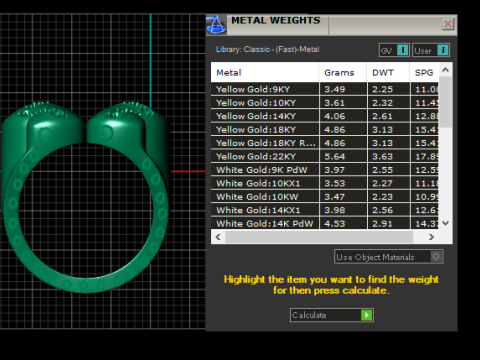The width and height of the screenshot is (480, 360).
Task: Select the Yellow Gold:18KY R... row
Action: click(x=325, y=143)
